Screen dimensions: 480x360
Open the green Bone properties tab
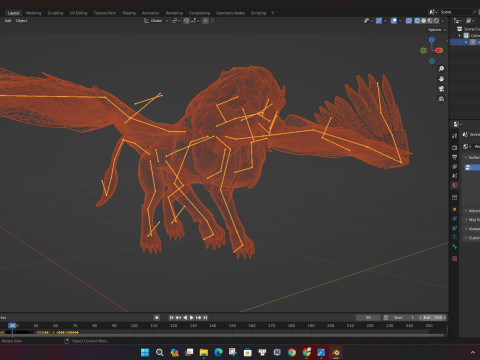click(x=455, y=247)
